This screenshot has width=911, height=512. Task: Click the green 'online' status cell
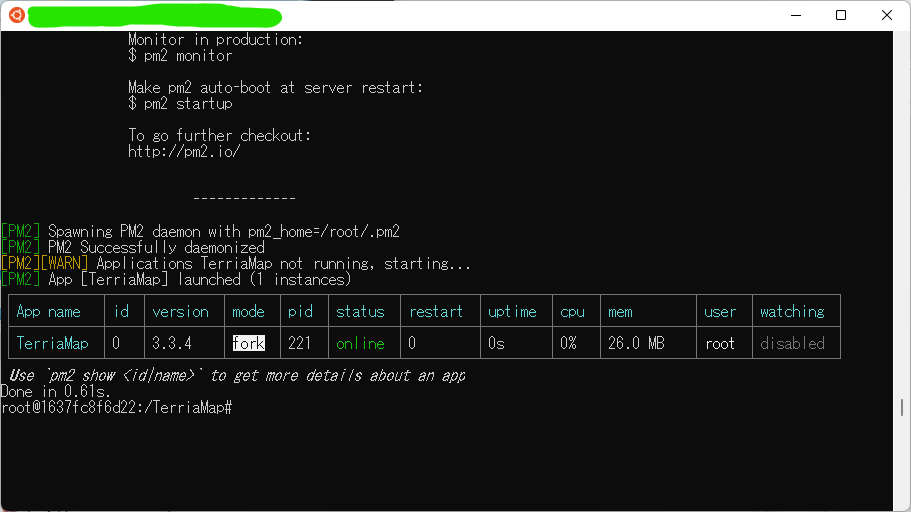pyautogui.click(x=360, y=343)
